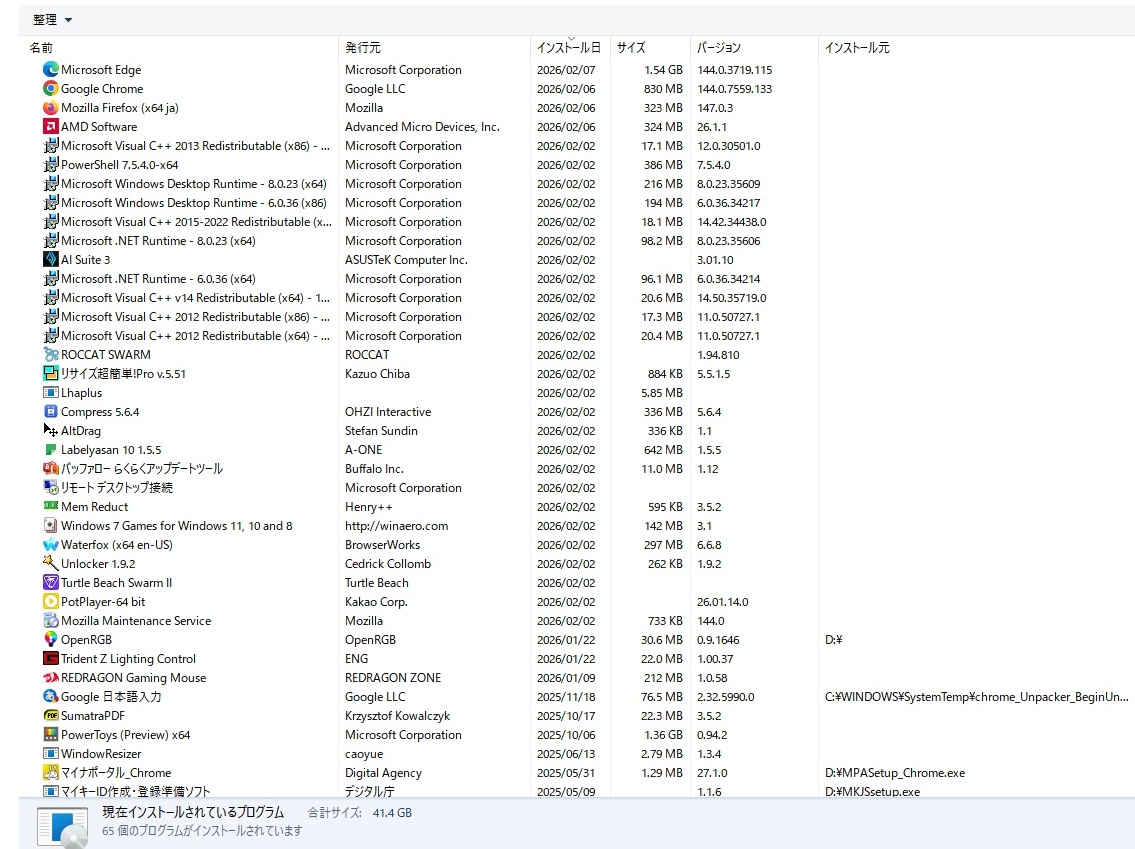Click the Waterfox icon

[51, 544]
